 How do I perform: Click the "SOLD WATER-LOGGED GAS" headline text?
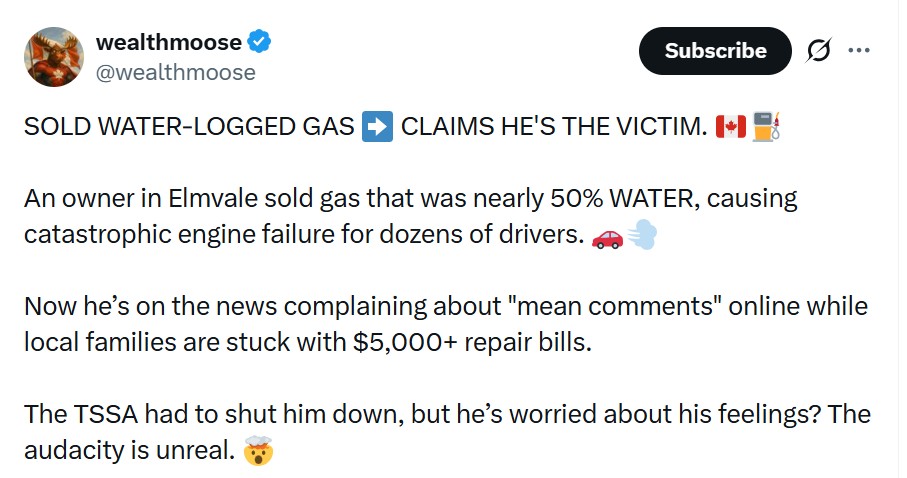tap(188, 130)
